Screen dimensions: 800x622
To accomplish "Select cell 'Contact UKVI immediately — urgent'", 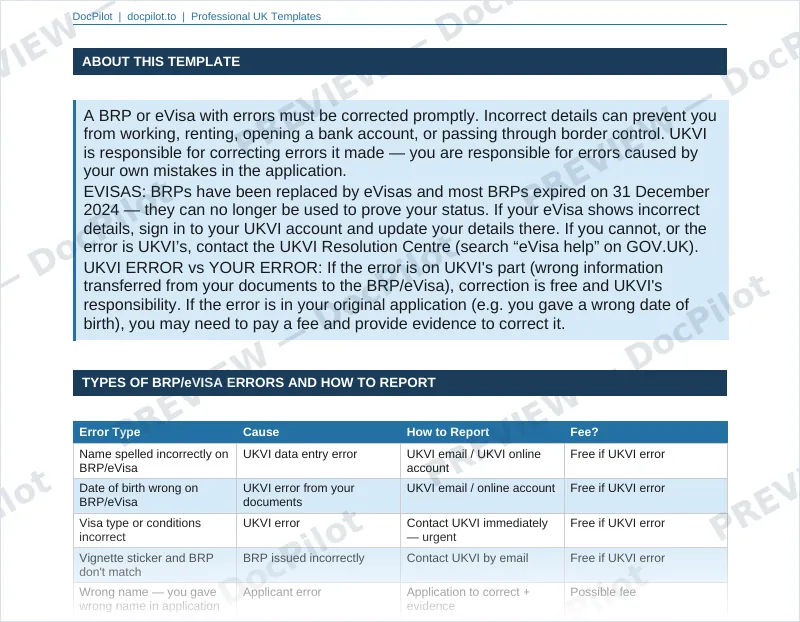I will coord(482,530).
